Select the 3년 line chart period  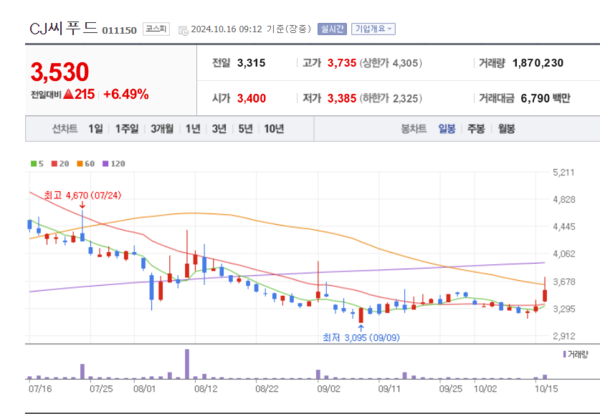[x=219, y=129]
